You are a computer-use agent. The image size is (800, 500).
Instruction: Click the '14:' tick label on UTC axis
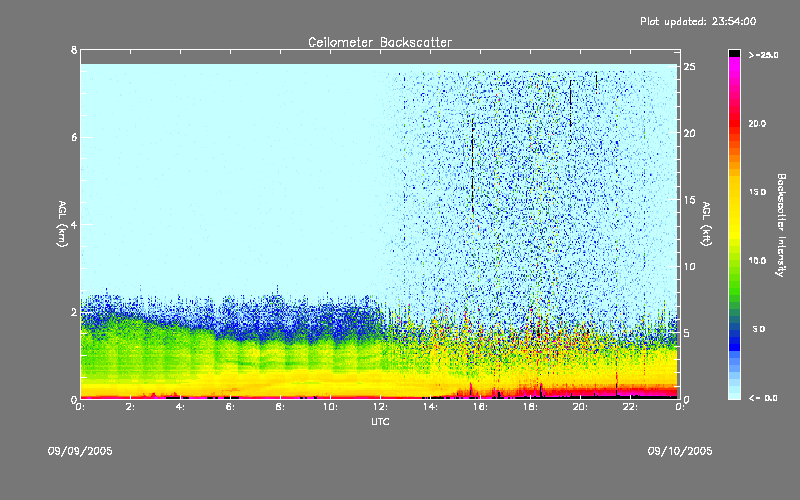point(430,407)
